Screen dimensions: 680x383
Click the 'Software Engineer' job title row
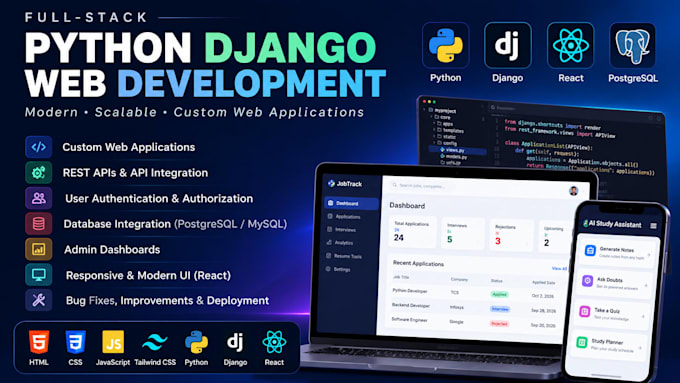pos(409,320)
